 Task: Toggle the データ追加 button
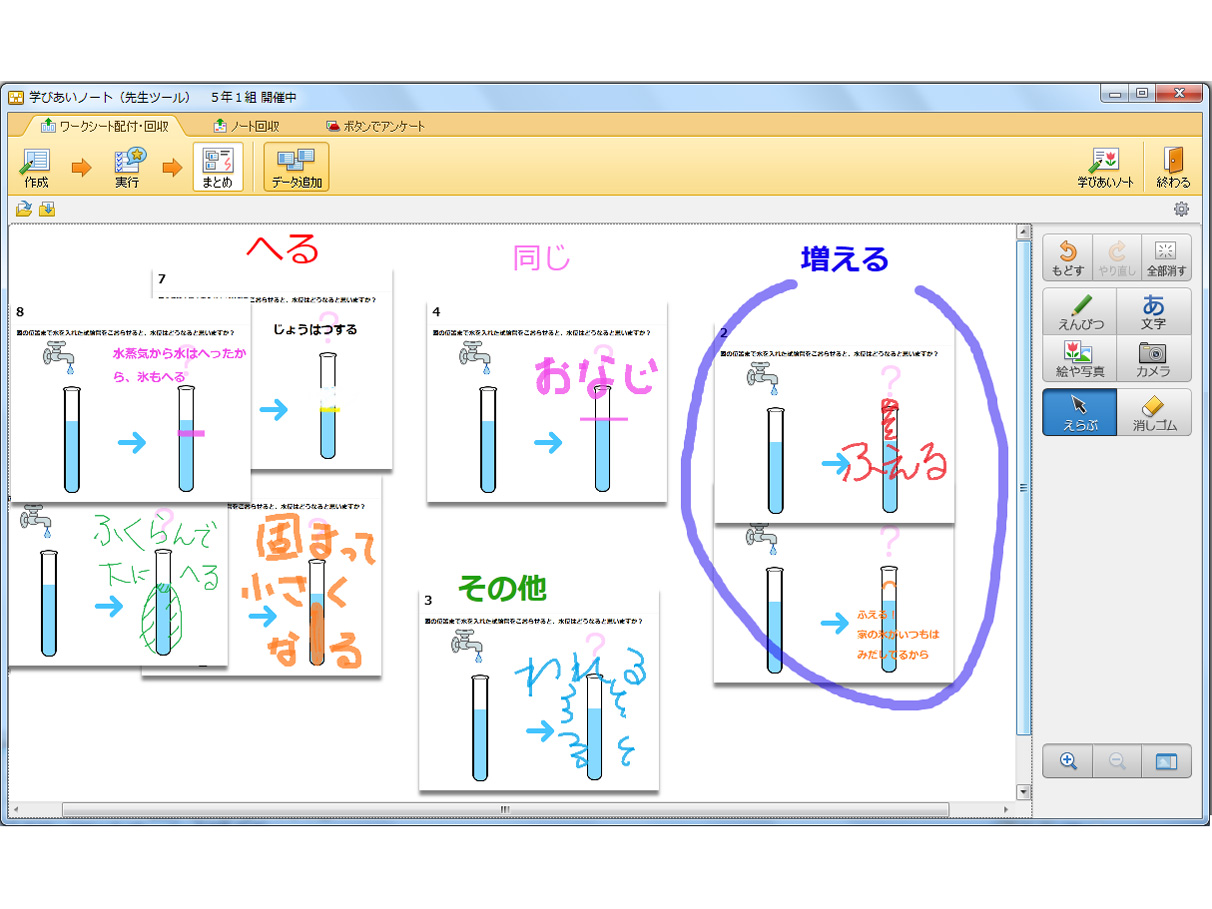coord(296,167)
